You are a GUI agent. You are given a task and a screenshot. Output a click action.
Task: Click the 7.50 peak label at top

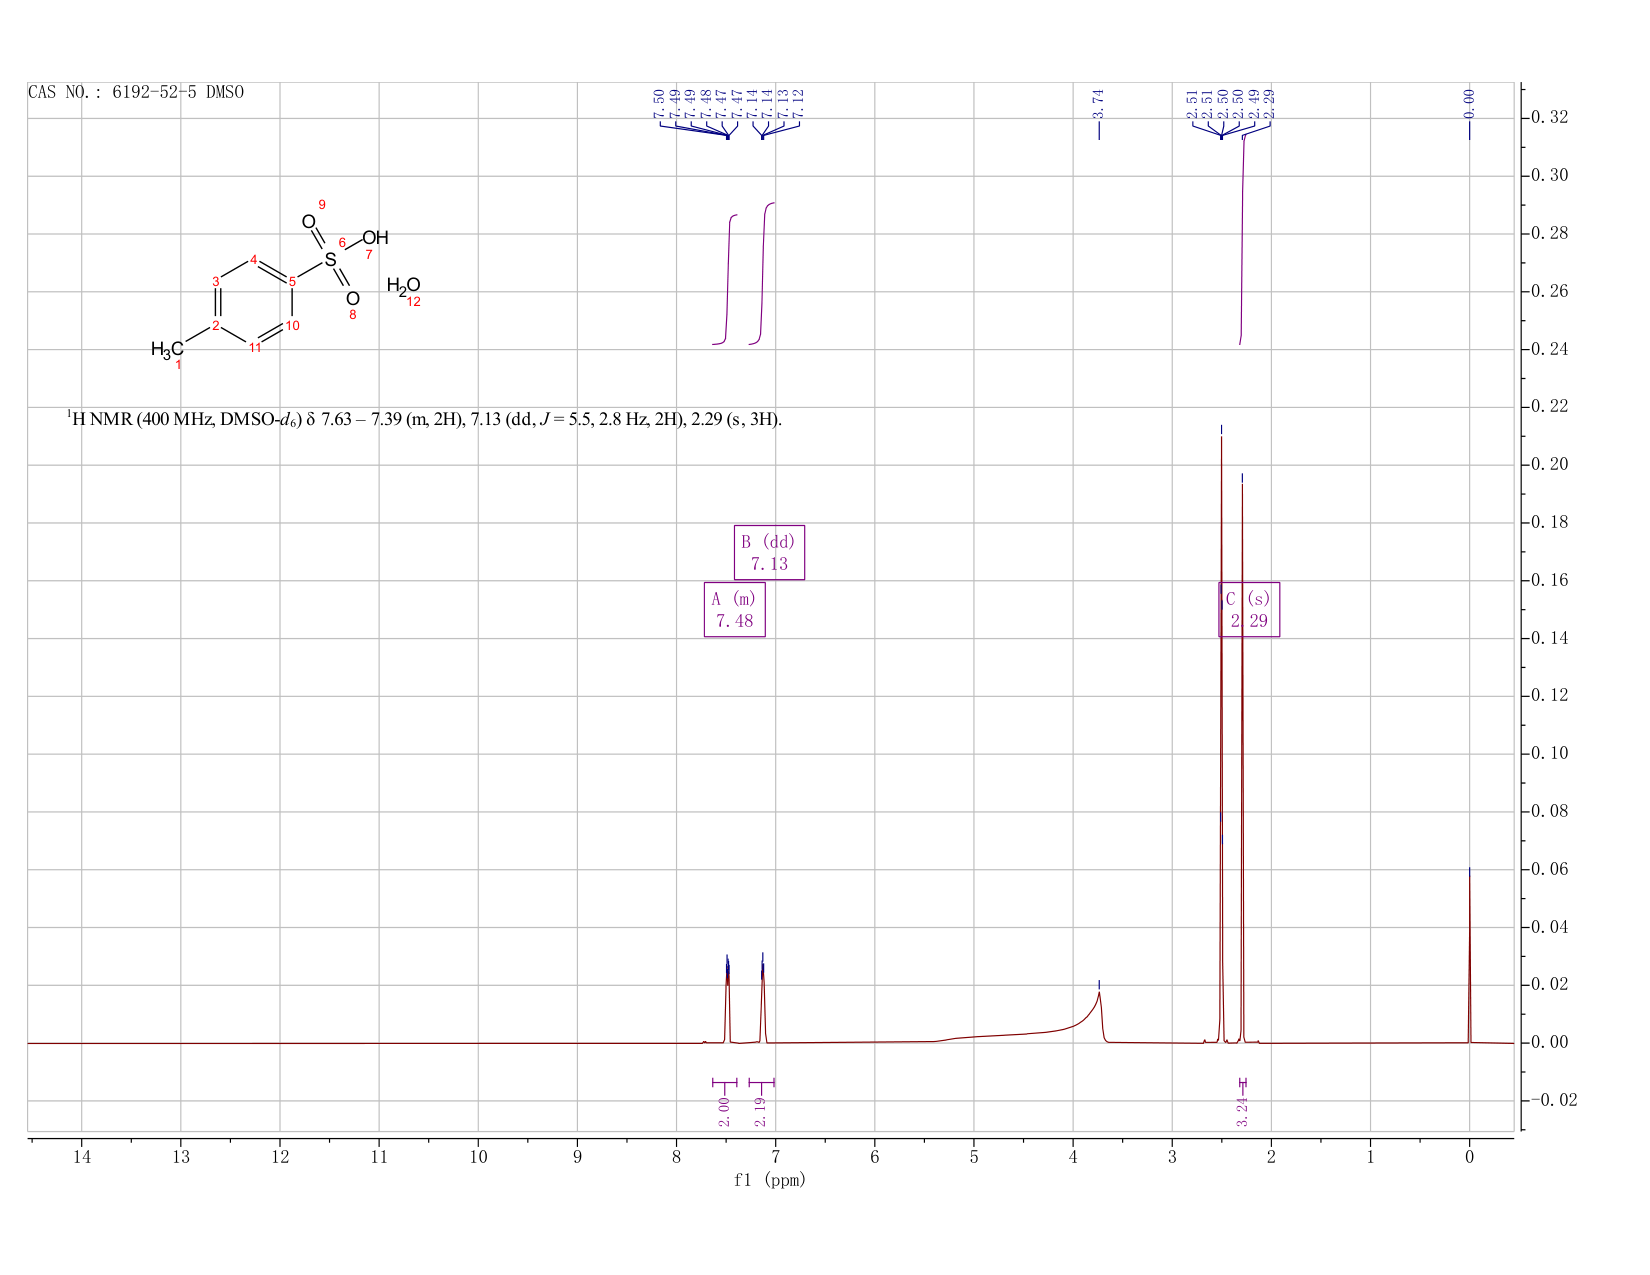pyautogui.click(x=659, y=103)
